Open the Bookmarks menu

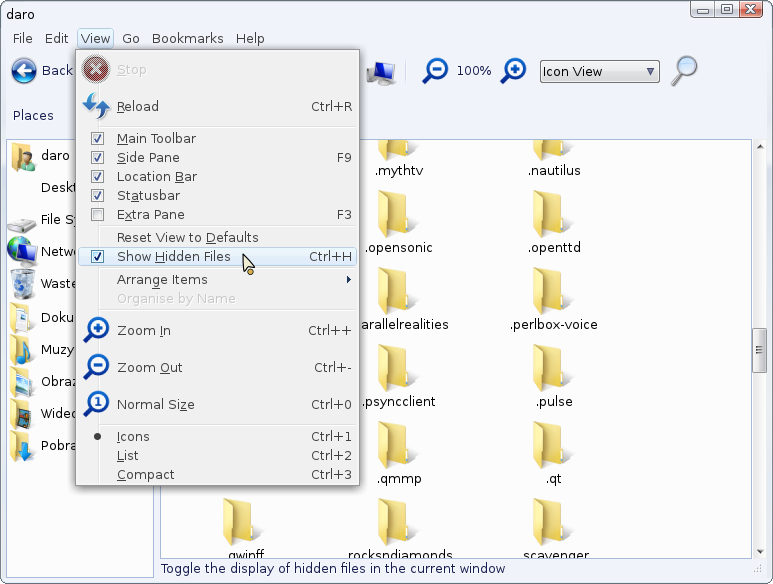point(187,38)
